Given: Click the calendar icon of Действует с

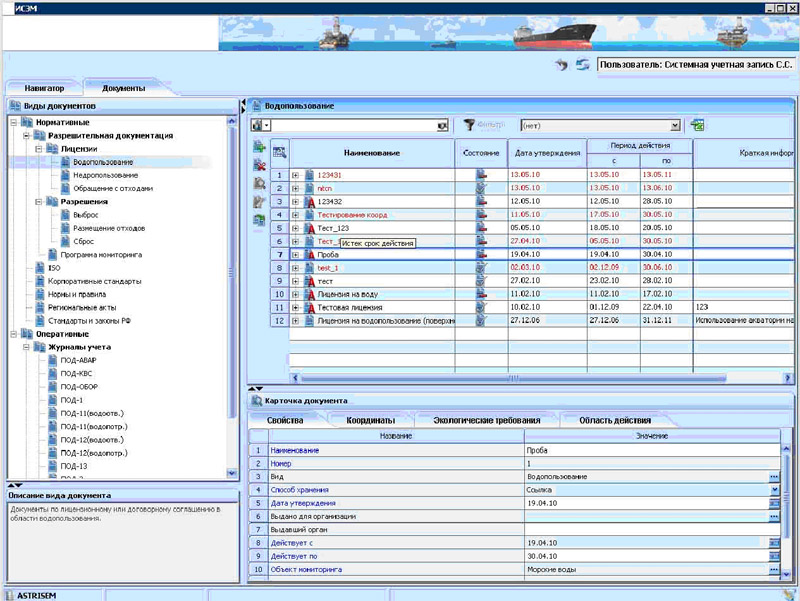Looking at the screenshot, I should (x=774, y=543).
